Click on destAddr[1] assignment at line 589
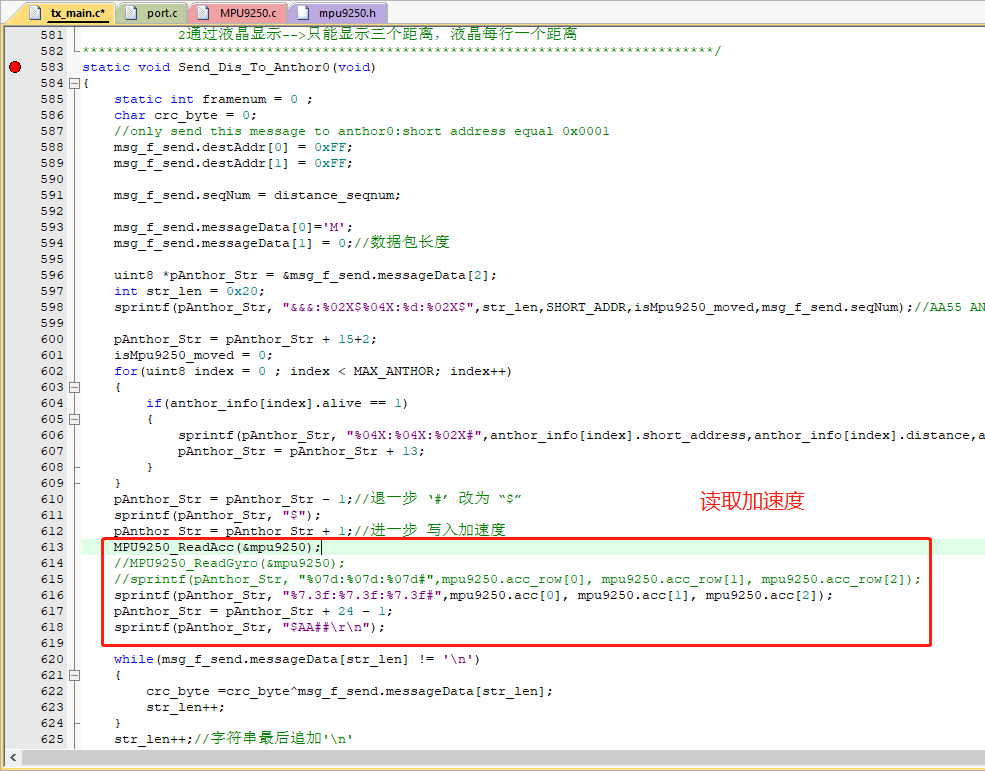Screen dimensions: 985x771 click(233, 163)
